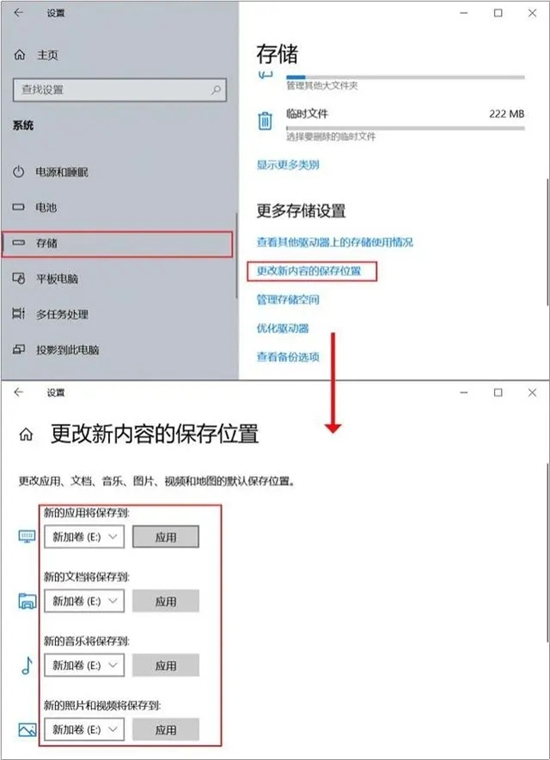Select 电池 in the sidebar

(x=117, y=207)
